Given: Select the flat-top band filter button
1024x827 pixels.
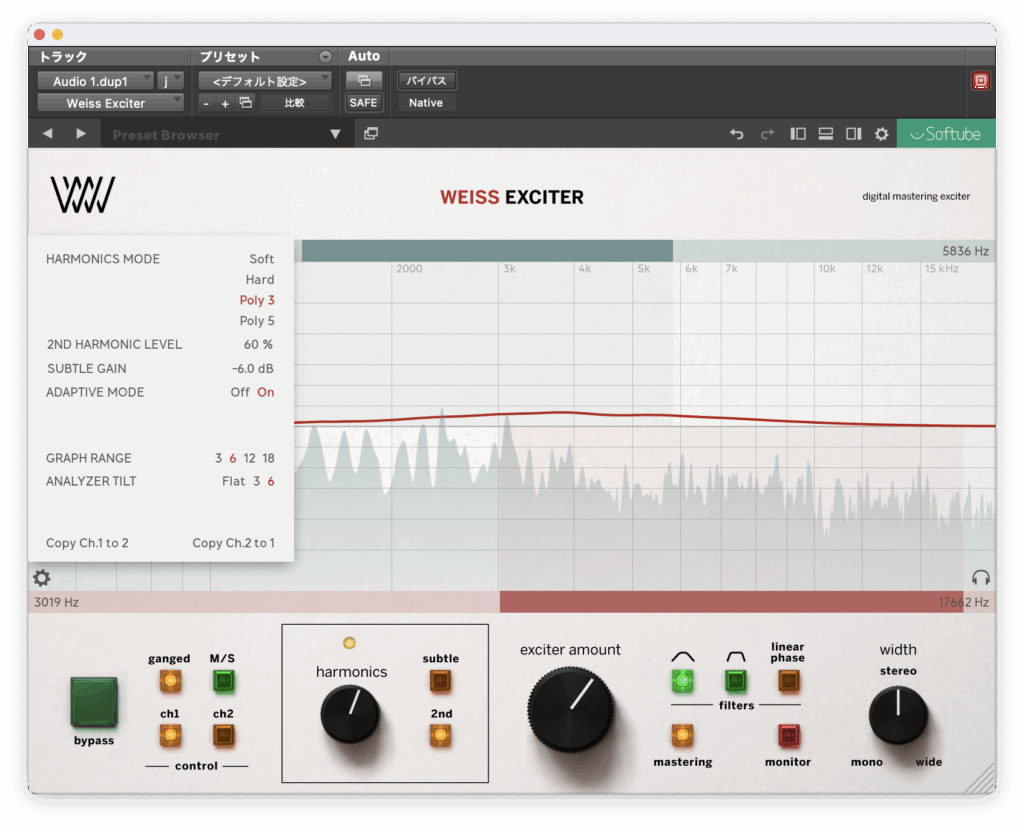Looking at the screenshot, I should (735, 681).
